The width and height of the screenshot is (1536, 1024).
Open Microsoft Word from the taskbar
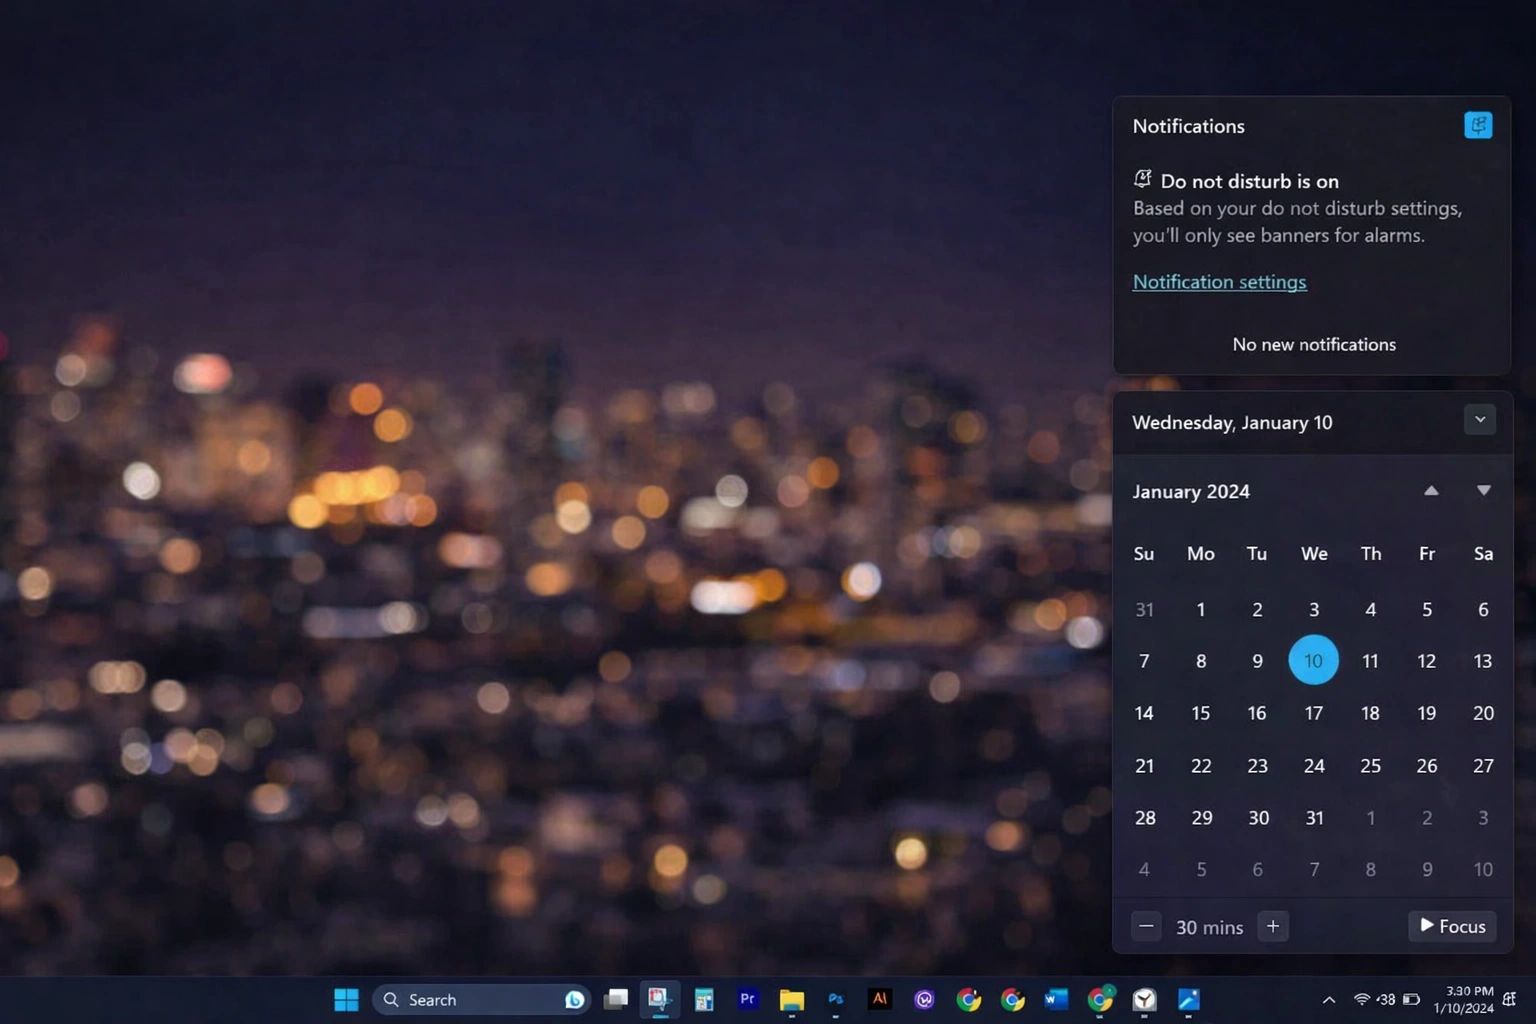coord(1054,999)
